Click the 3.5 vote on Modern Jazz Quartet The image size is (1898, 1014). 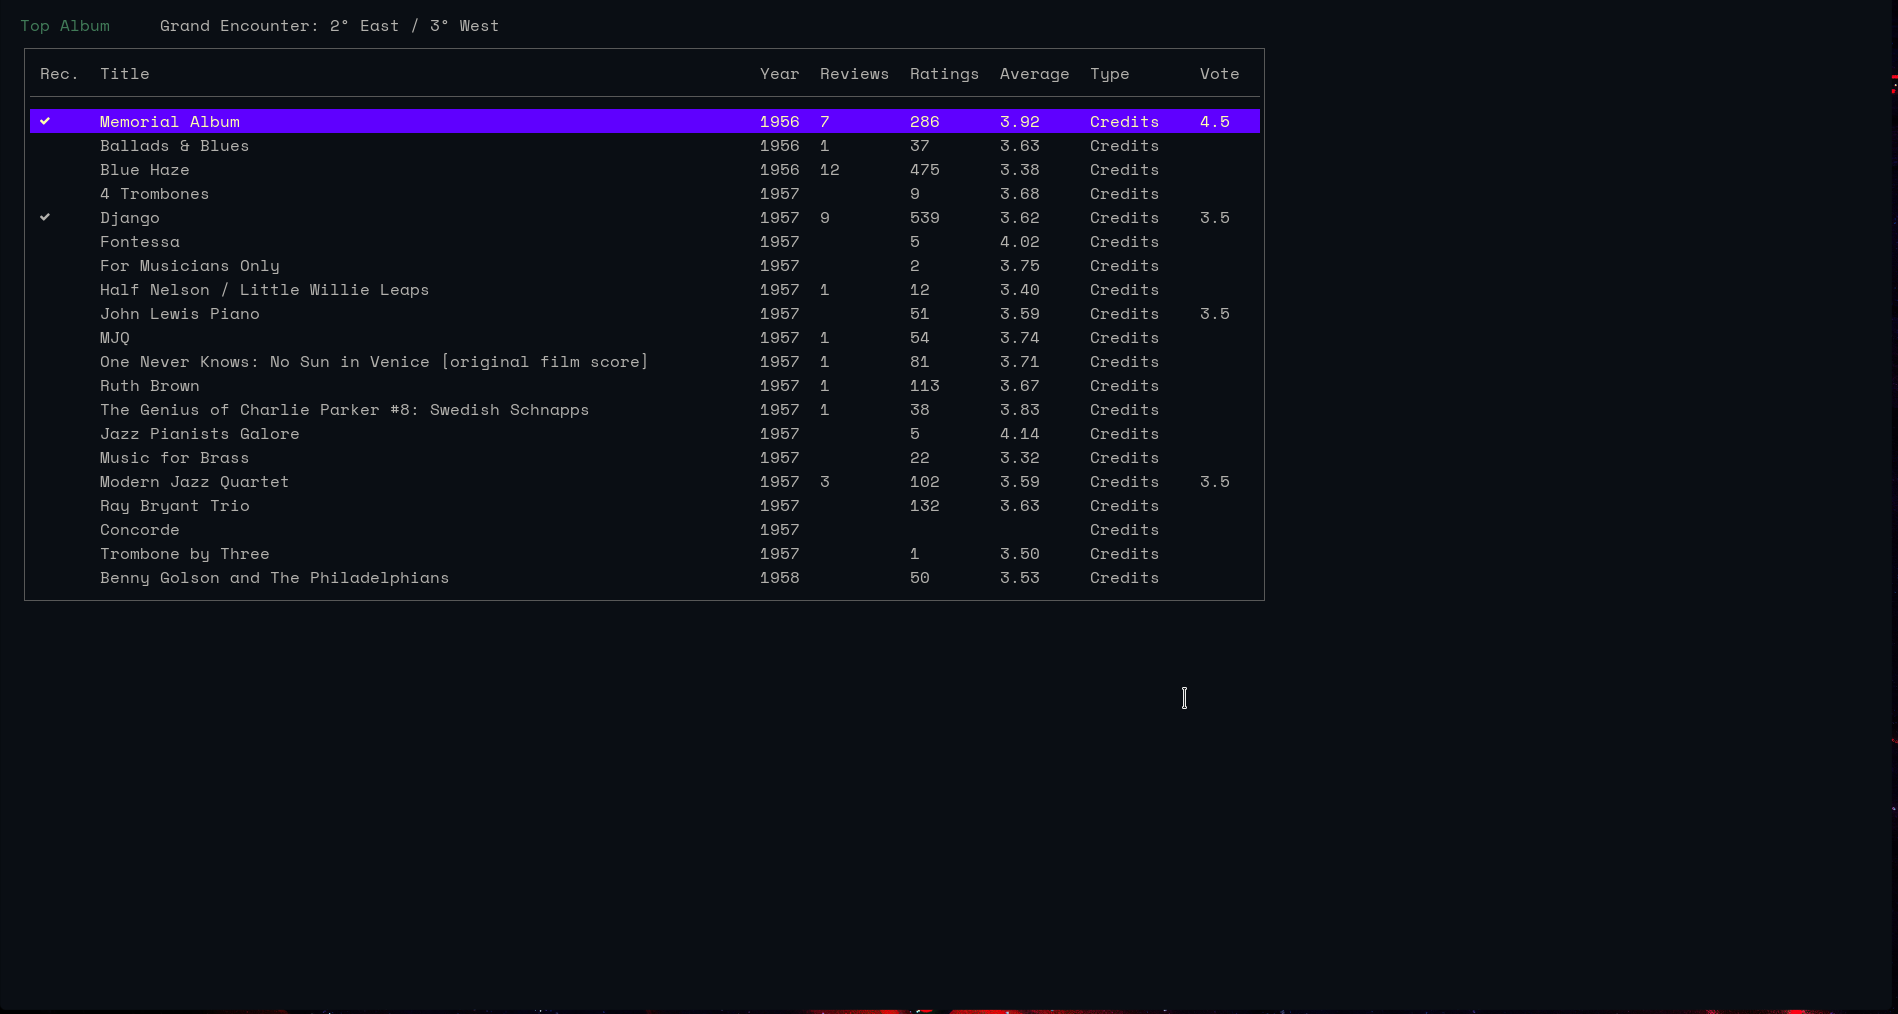(1215, 482)
